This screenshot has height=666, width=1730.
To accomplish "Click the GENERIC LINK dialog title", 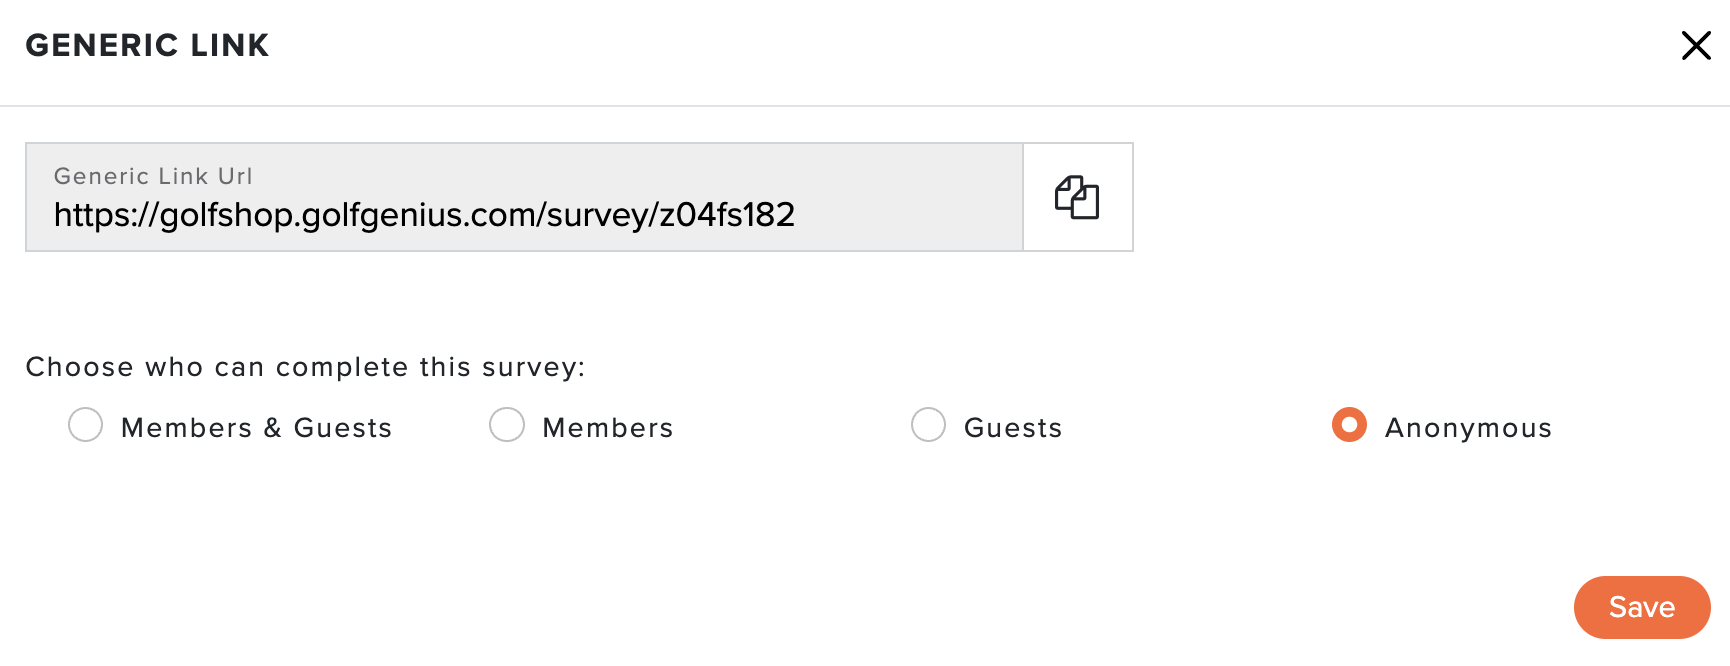I will coord(147,45).
